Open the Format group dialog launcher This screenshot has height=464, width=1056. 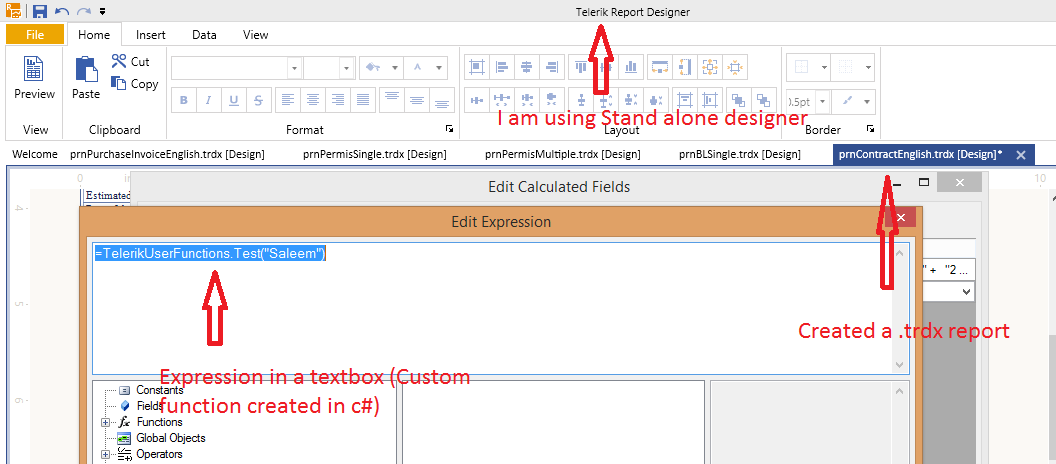click(x=450, y=129)
